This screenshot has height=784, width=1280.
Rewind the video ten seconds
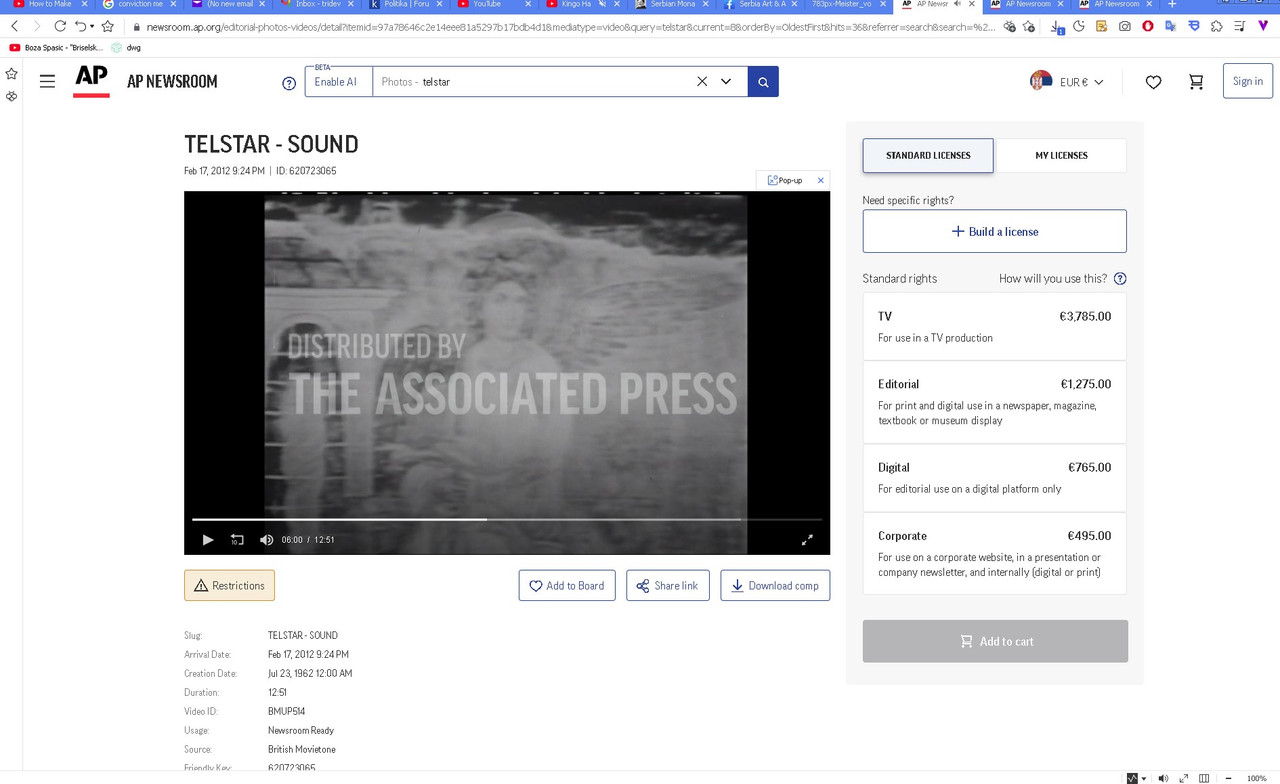[237, 539]
